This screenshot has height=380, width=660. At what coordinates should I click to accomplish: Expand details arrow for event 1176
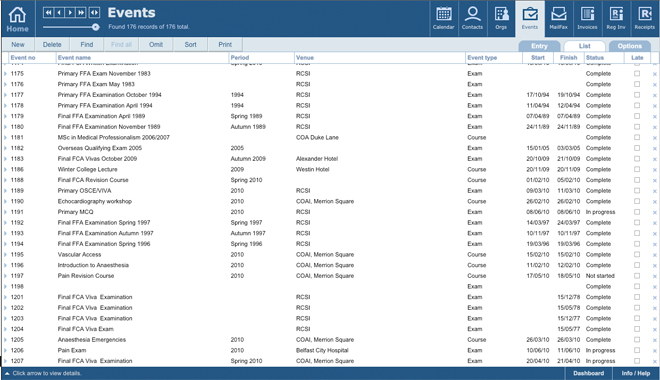[5, 84]
